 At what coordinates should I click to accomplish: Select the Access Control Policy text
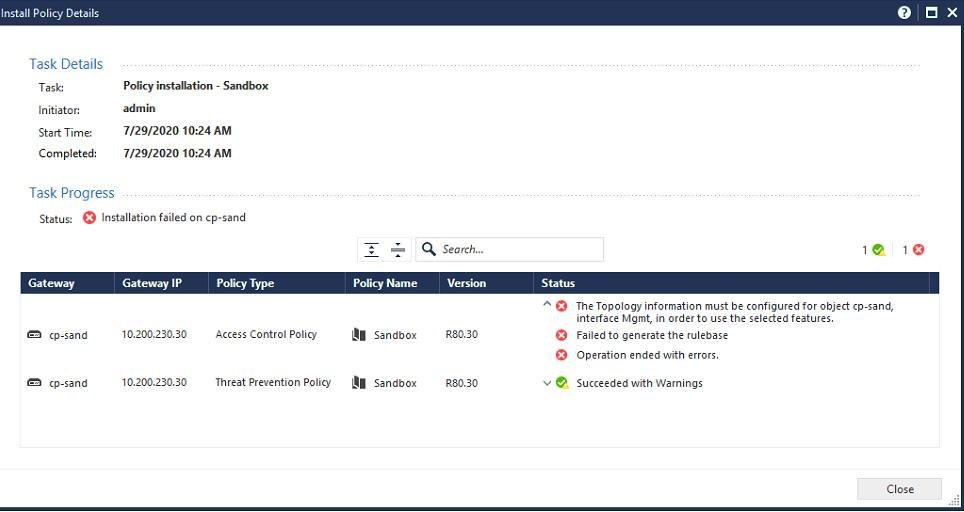click(266, 334)
